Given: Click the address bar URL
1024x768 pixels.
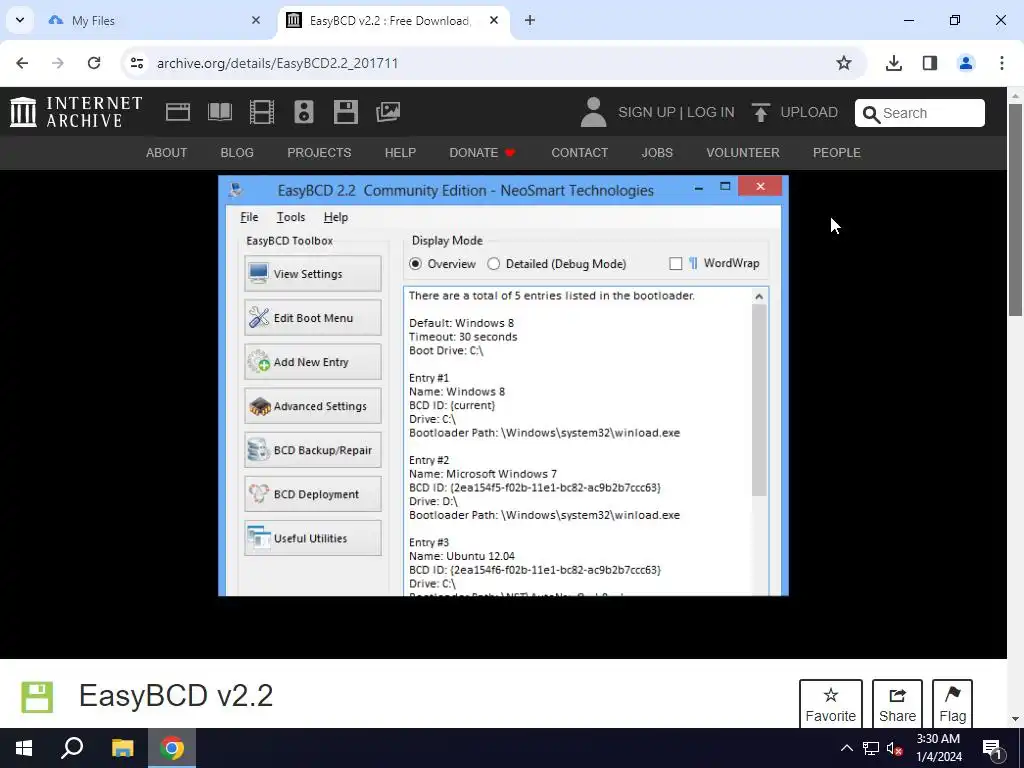Looking at the screenshot, I should (x=278, y=63).
